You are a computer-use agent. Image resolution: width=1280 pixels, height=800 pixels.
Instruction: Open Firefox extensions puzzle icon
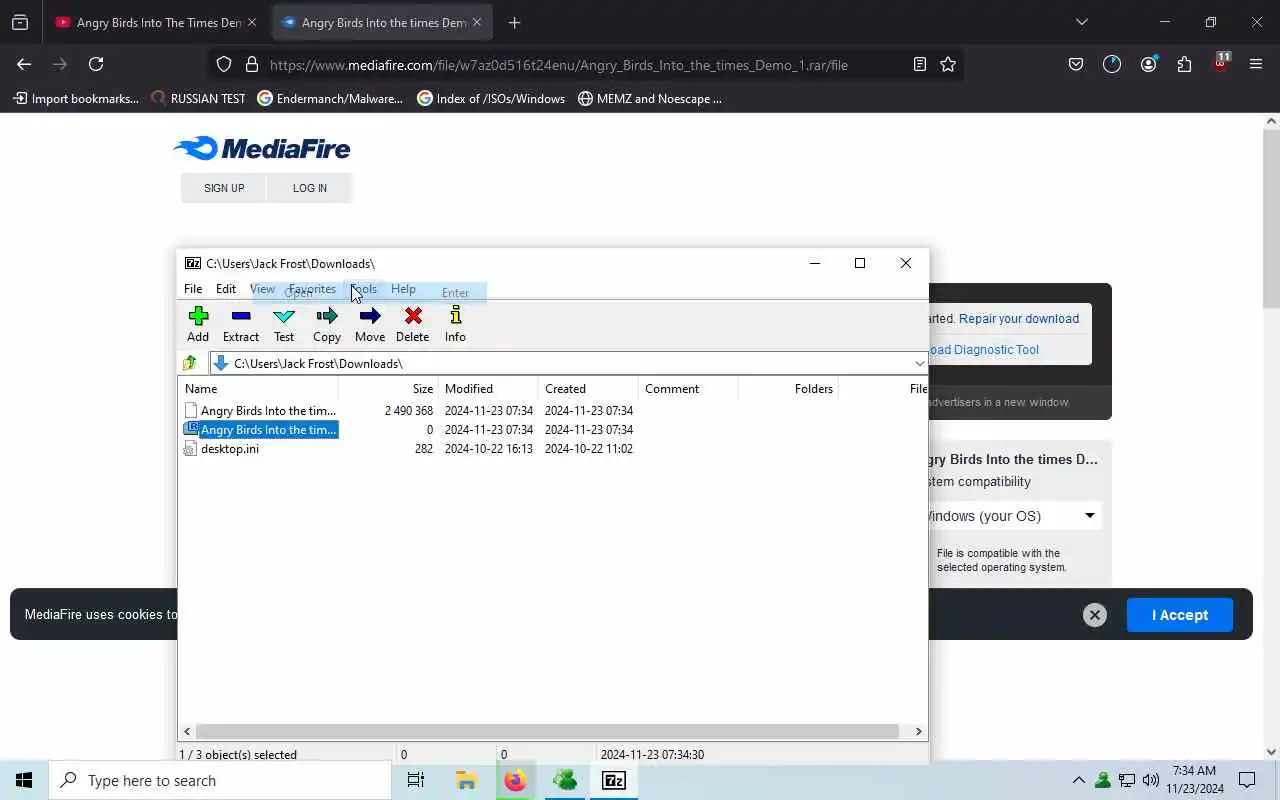[1184, 64]
